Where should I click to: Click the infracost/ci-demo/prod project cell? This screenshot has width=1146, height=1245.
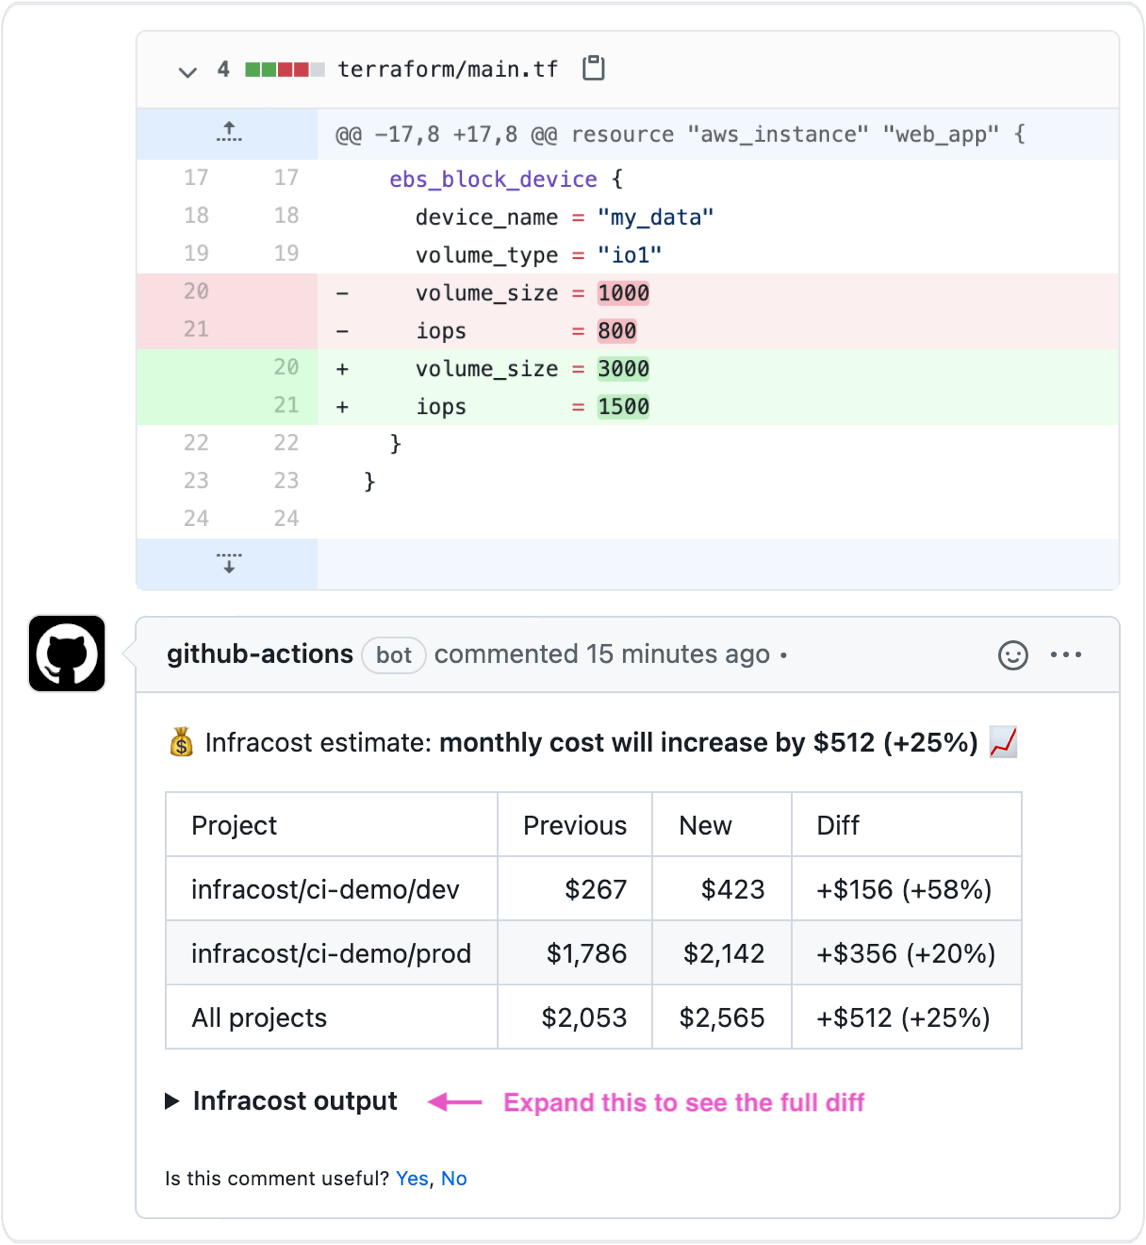[332, 953]
